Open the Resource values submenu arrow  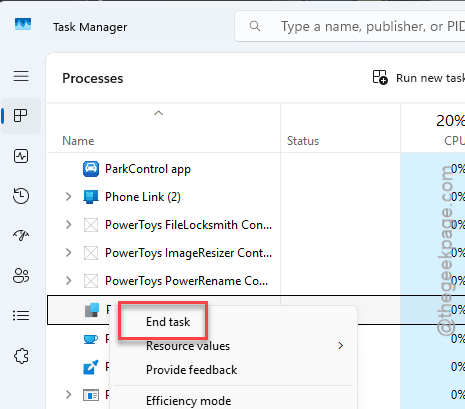click(x=340, y=346)
